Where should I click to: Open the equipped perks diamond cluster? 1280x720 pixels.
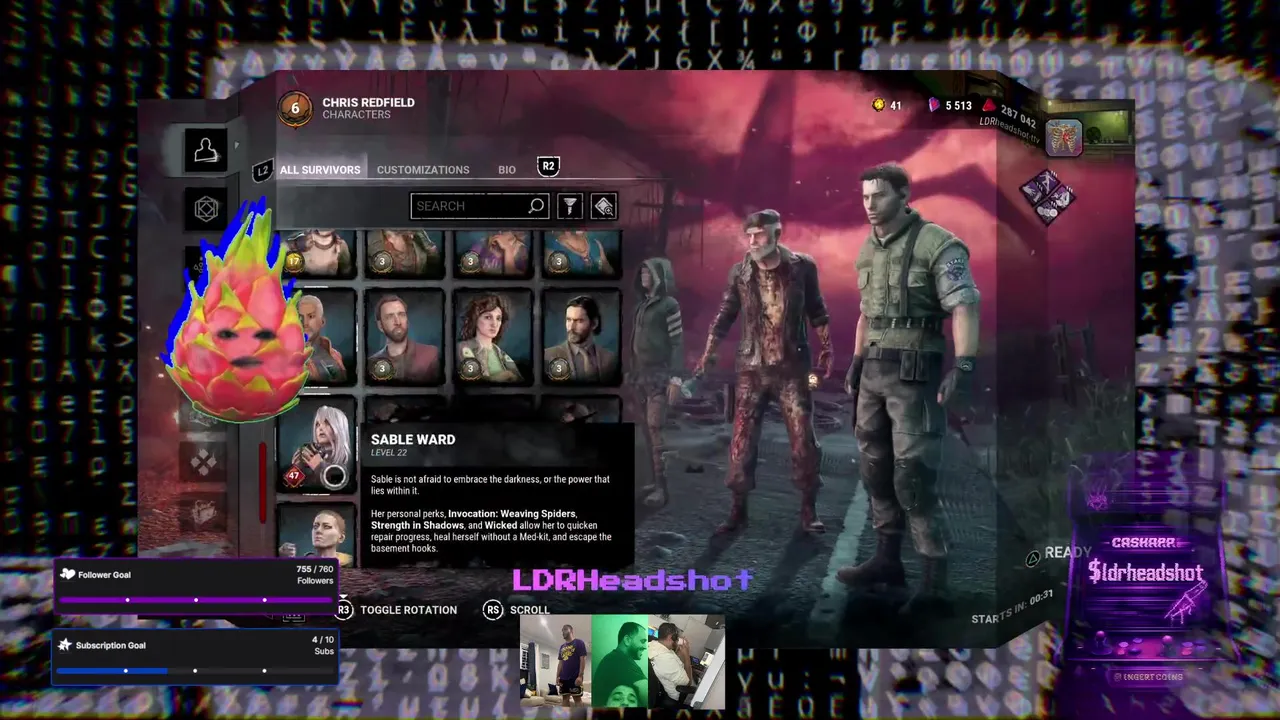coord(1047,196)
